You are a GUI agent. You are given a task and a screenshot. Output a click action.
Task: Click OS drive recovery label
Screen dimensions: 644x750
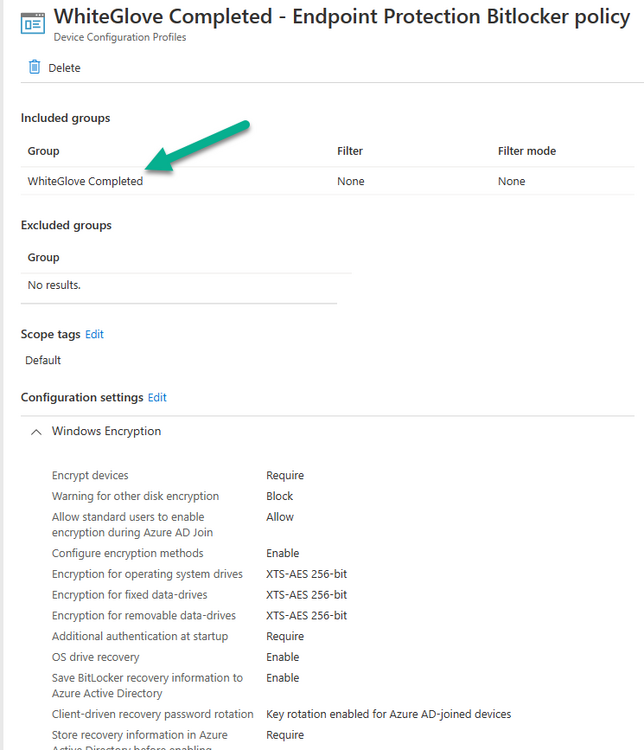[x=95, y=657]
